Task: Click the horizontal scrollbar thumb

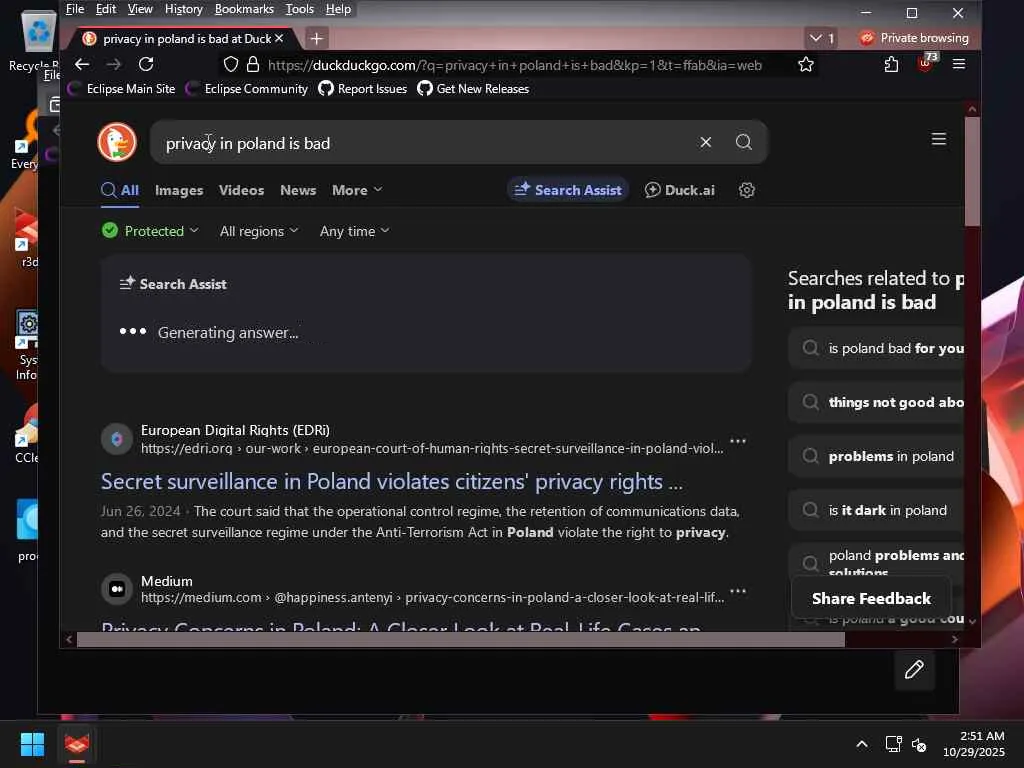Action: [x=461, y=639]
